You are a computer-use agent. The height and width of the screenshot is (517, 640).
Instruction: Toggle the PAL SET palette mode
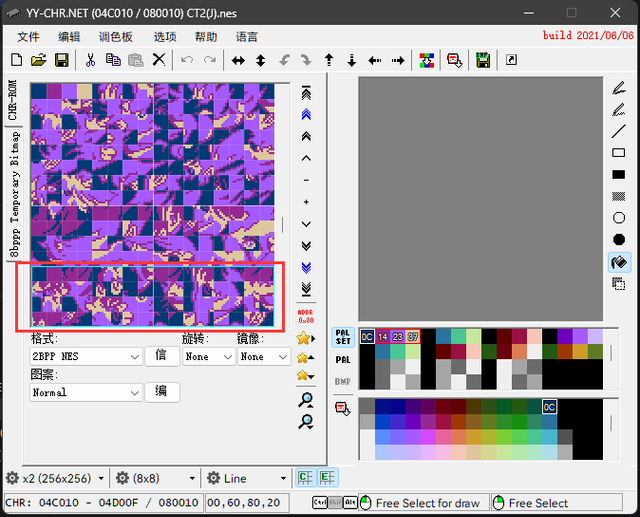[343, 337]
